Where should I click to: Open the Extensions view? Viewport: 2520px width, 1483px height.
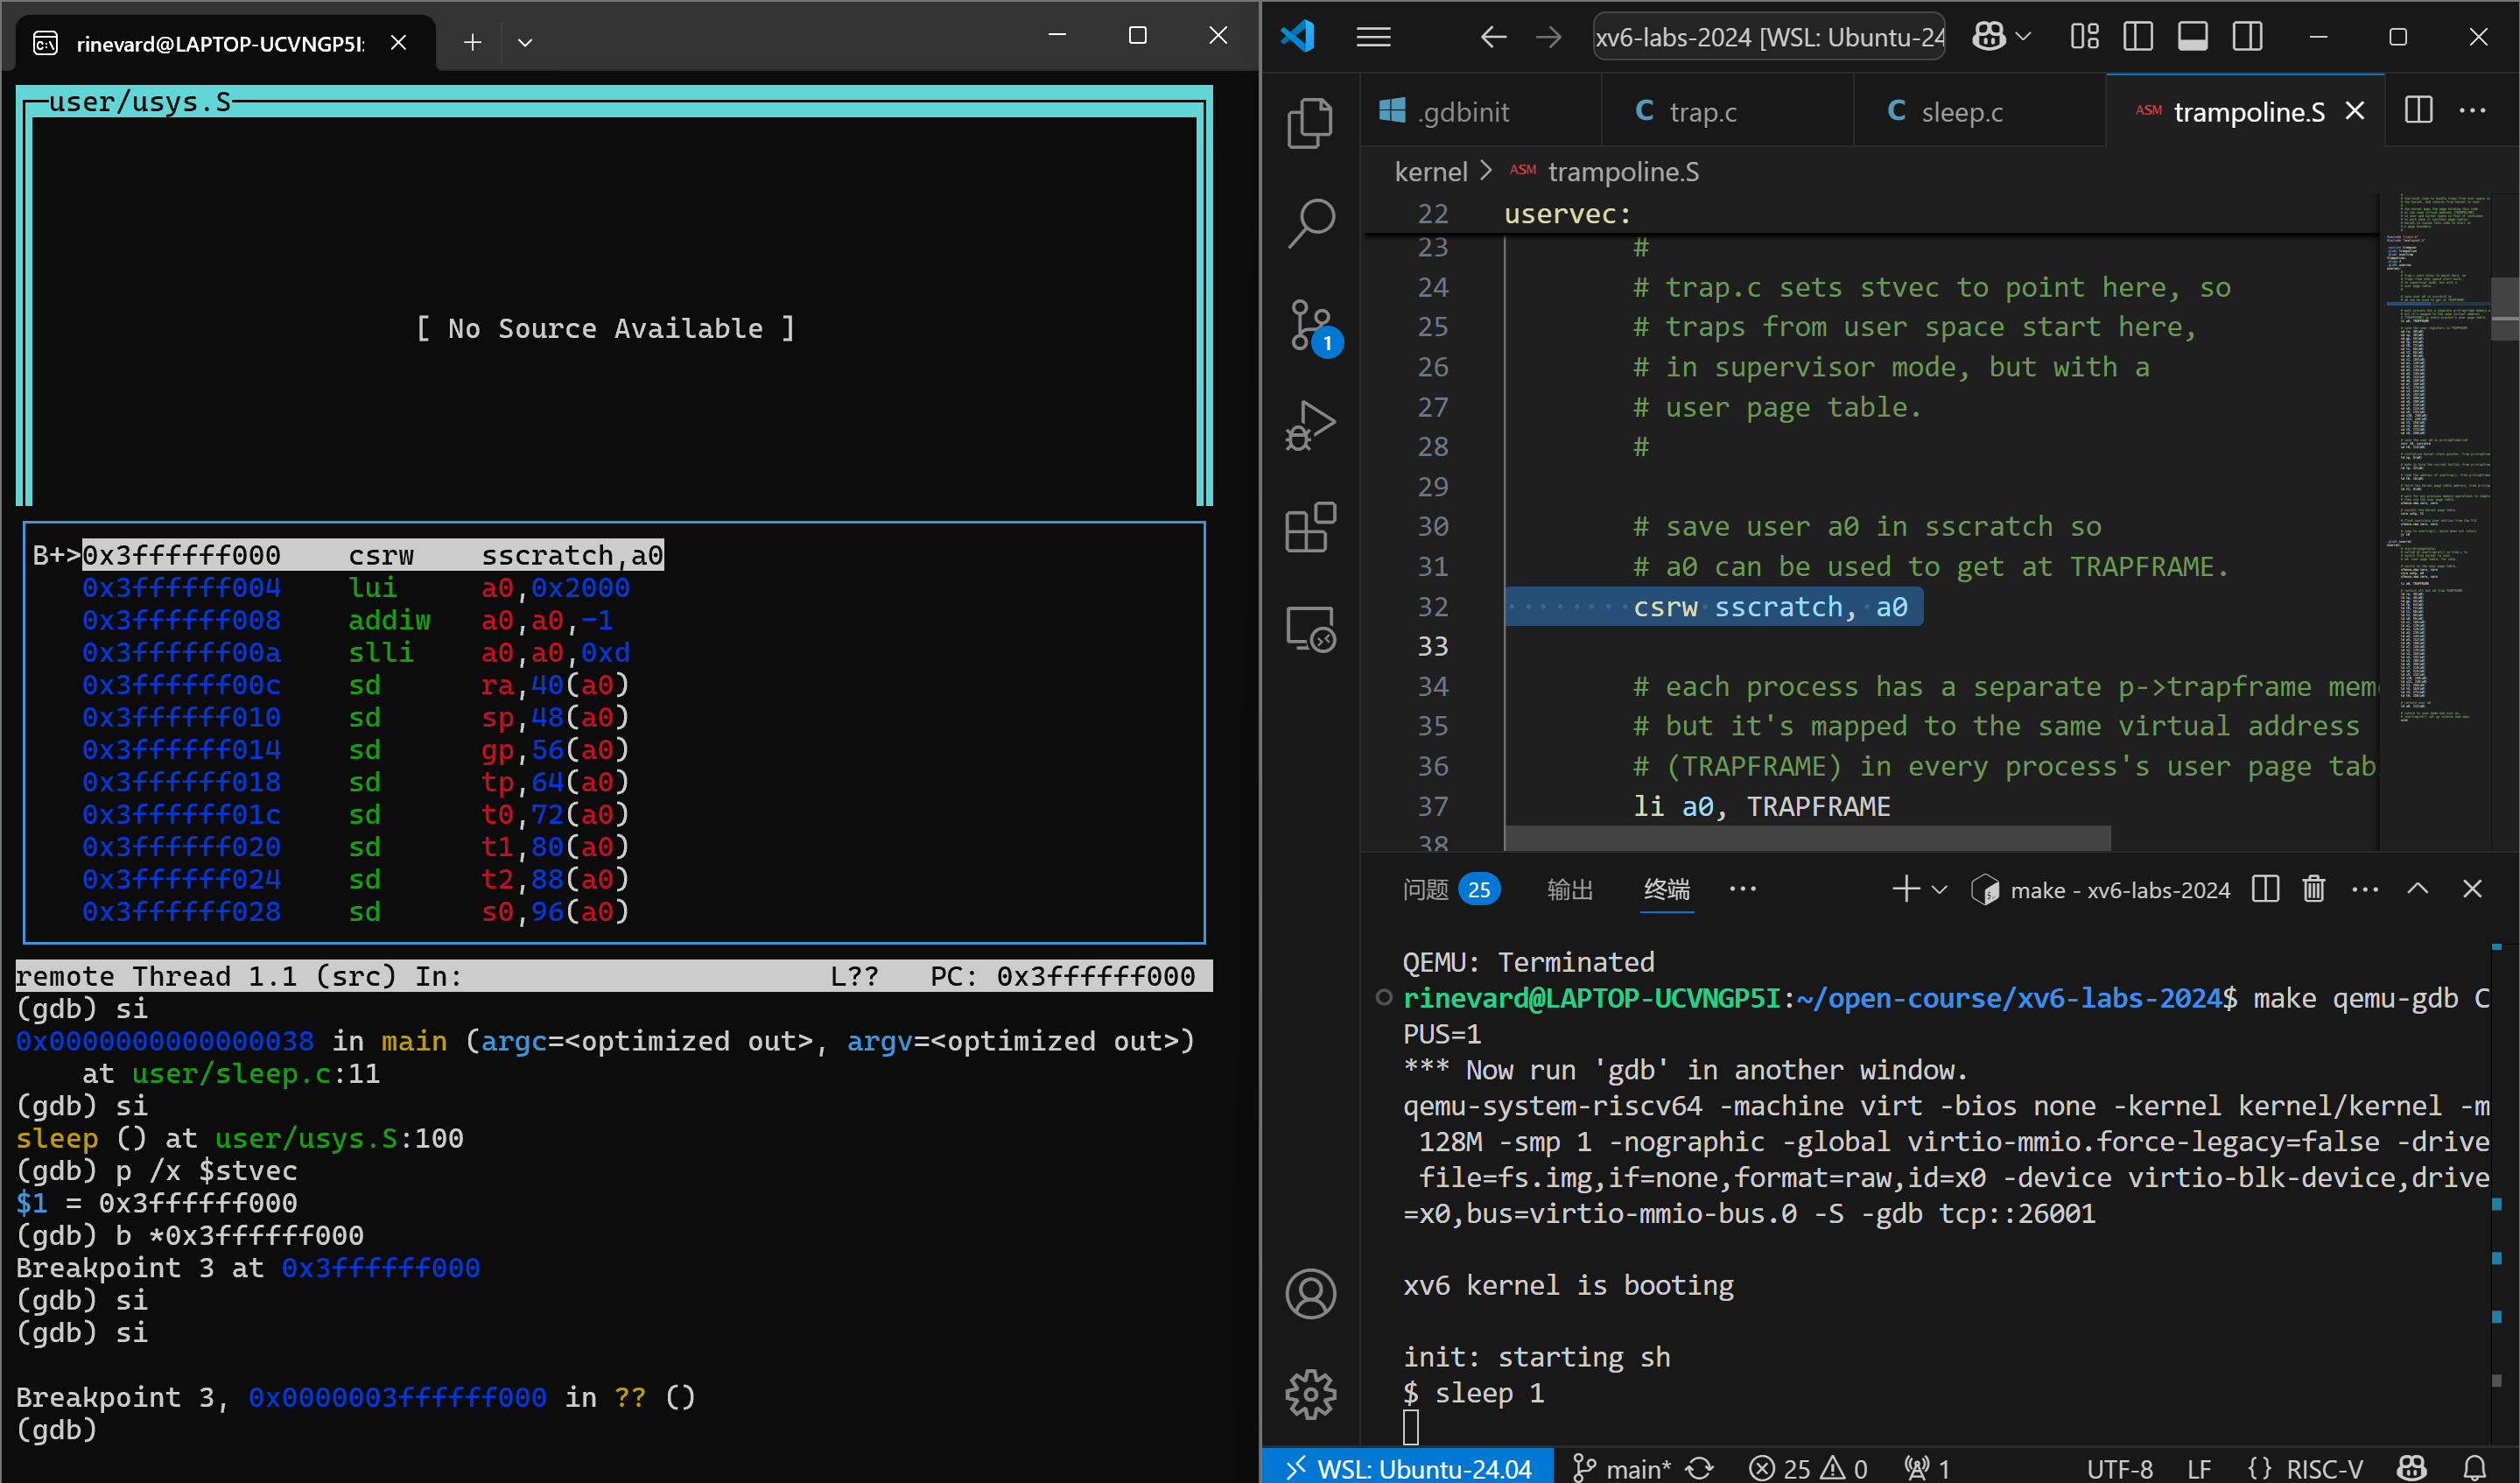[1310, 527]
